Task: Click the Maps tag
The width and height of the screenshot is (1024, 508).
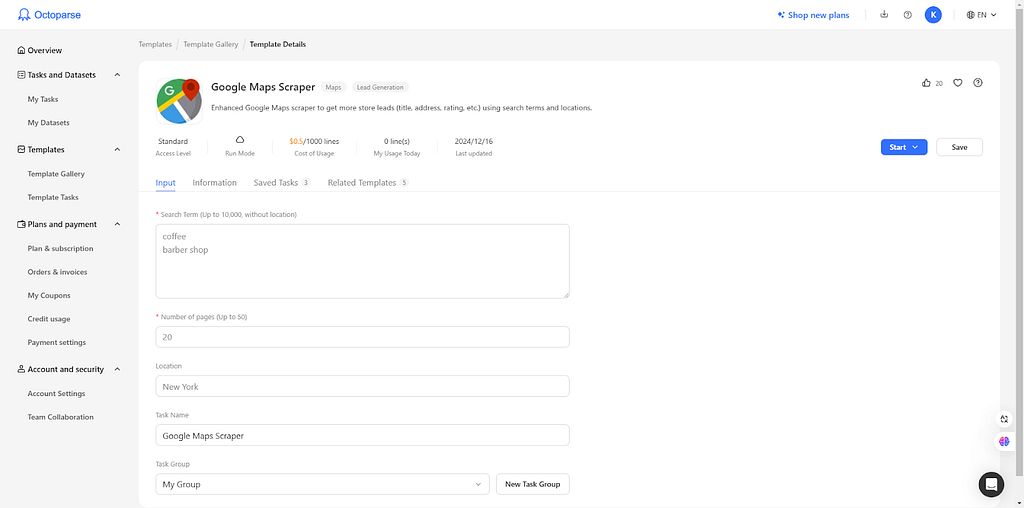Action: click(334, 87)
